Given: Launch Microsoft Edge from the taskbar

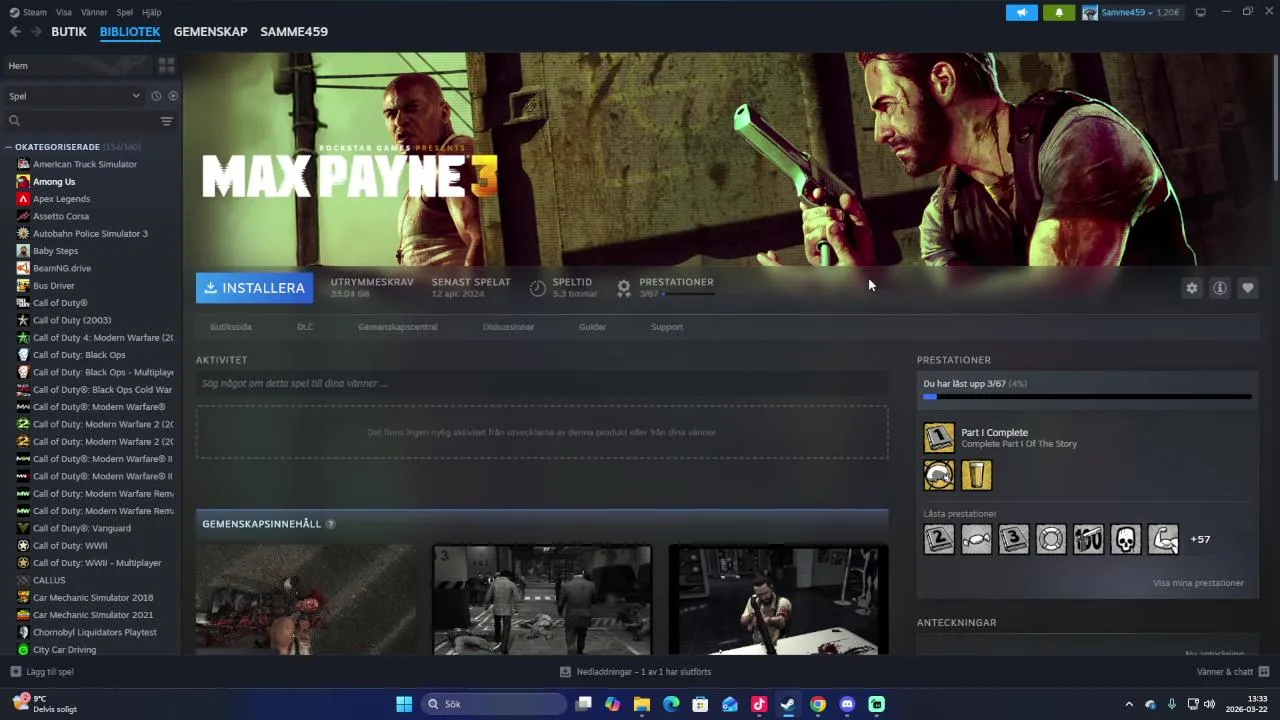Looking at the screenshot, I should [x=671, y=704].
